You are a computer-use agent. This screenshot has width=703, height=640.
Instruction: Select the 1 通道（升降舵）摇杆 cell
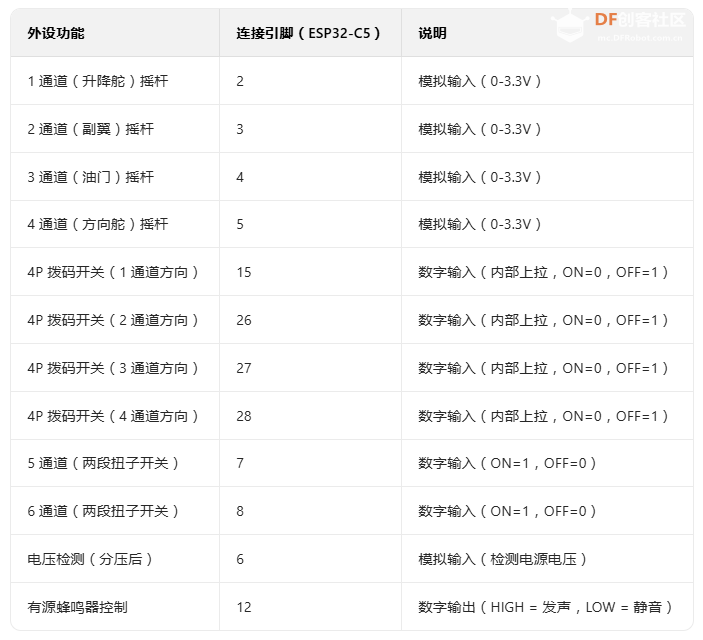tap(98, 81)
